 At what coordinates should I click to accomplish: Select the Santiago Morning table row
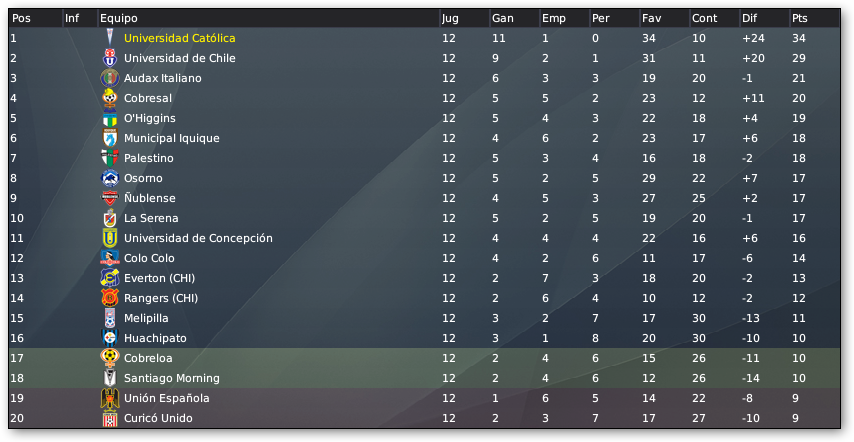click(x=424, y=378)
